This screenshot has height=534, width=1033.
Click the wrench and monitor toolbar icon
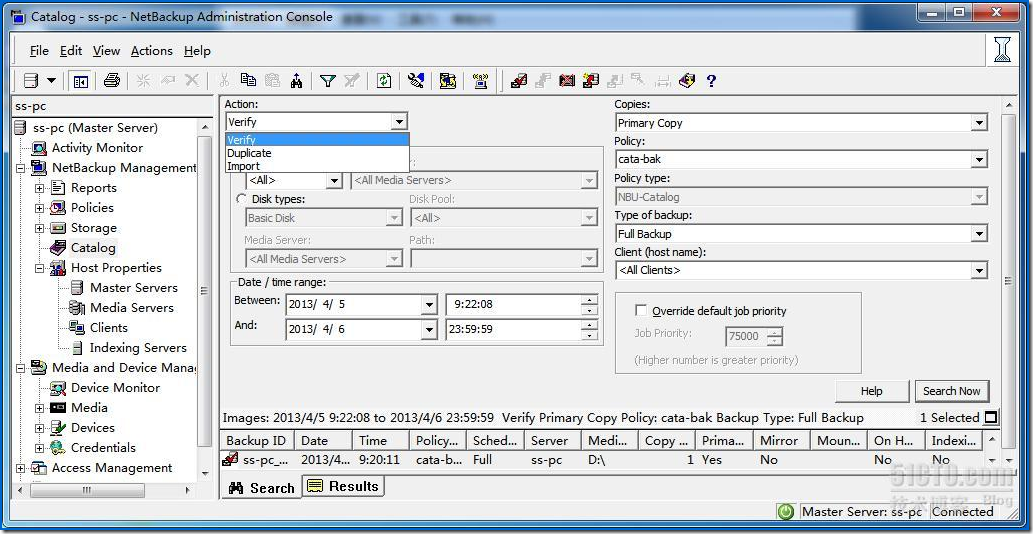pyautogui.click(x=416, y=81)
